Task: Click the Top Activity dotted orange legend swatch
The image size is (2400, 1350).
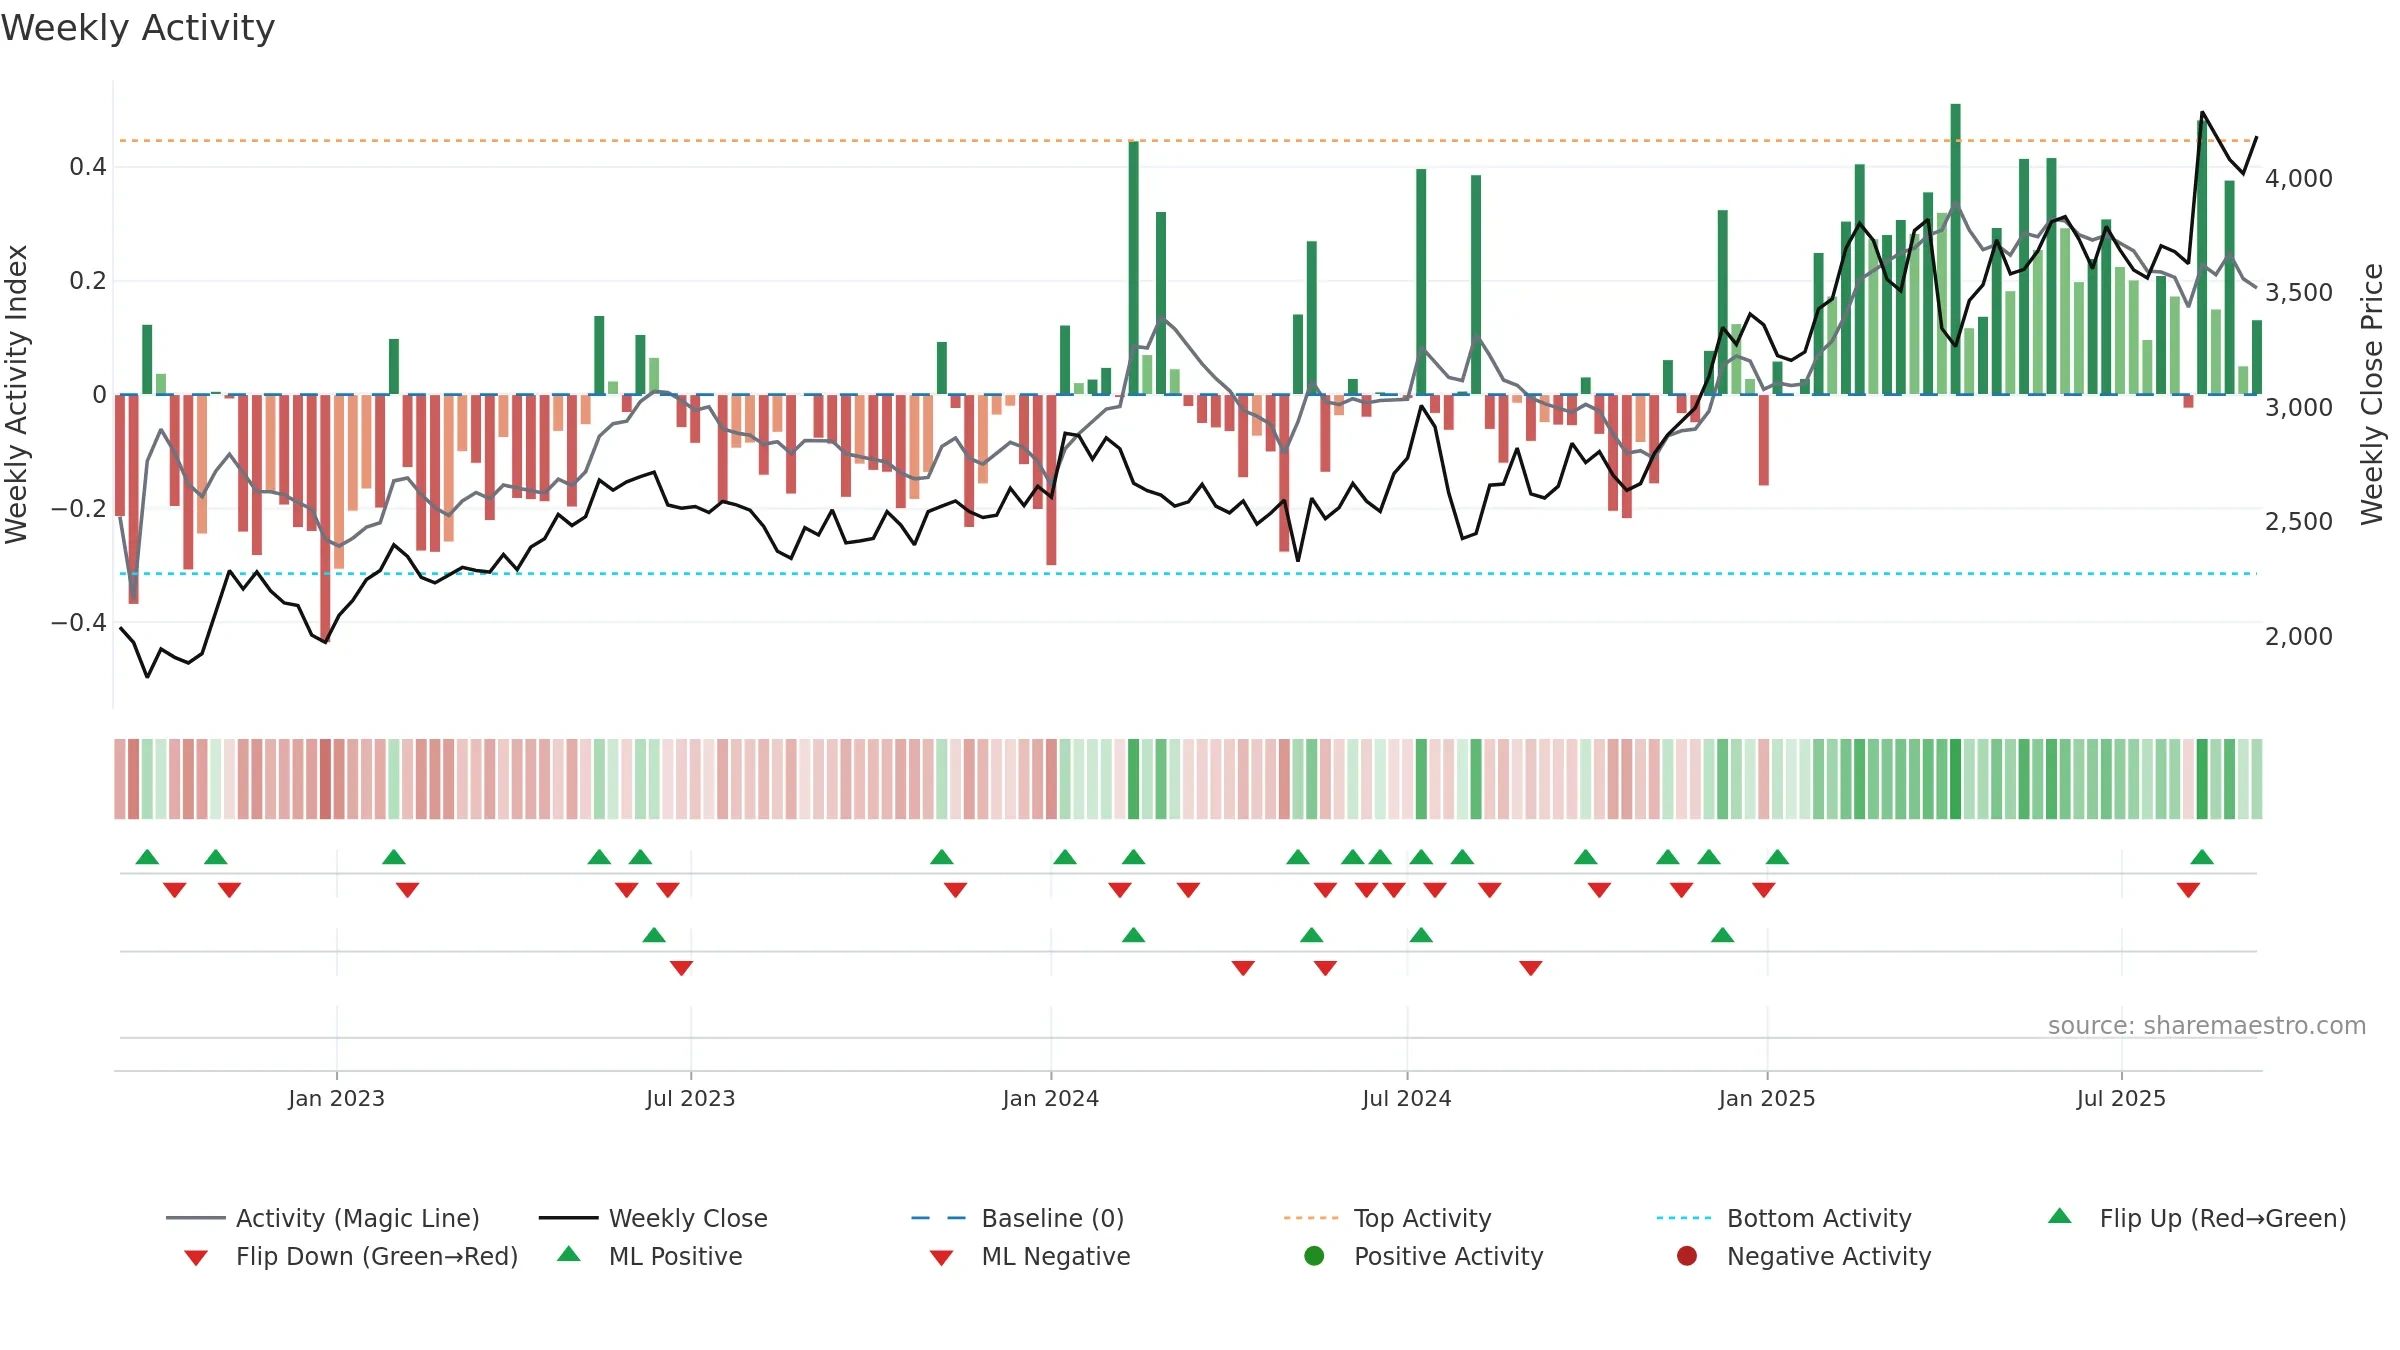Action: [x=1311, y=1218]
